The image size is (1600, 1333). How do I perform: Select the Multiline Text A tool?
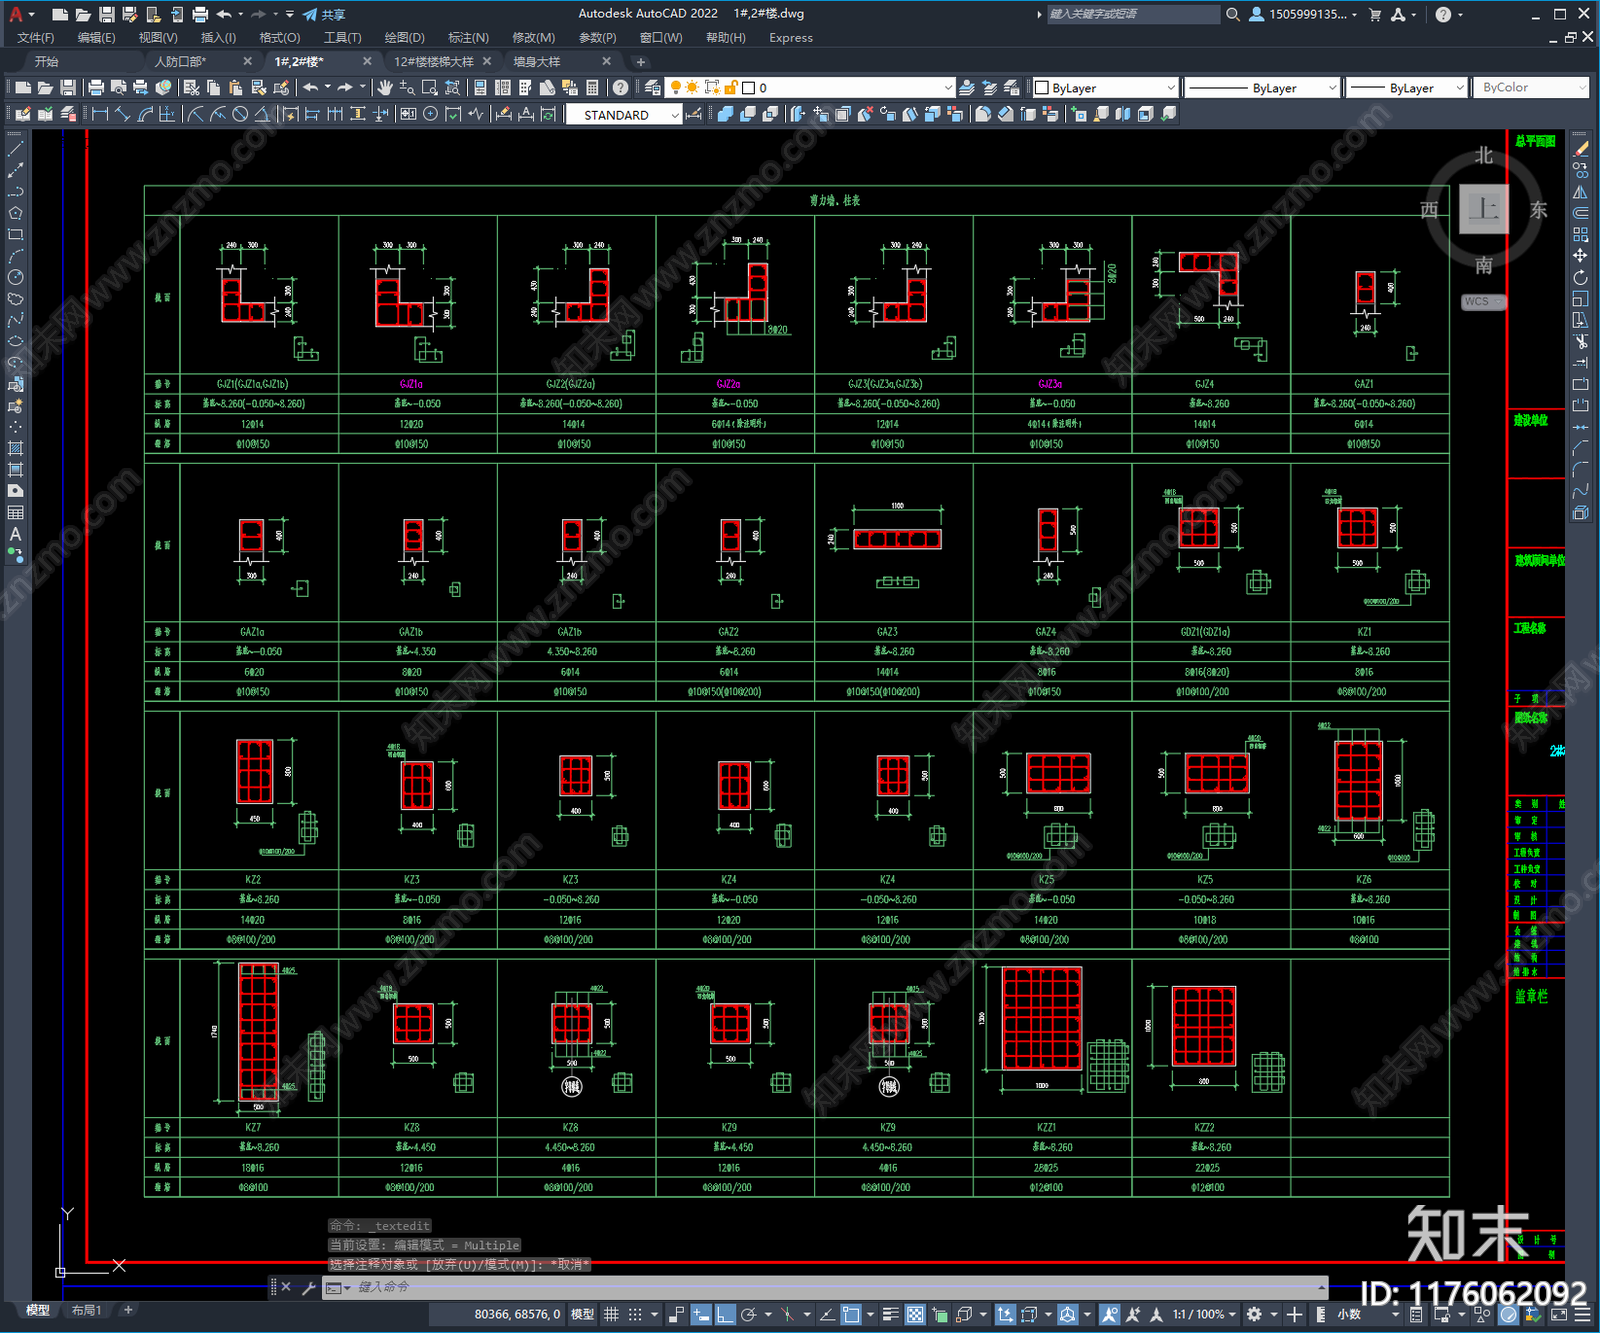[x=15, y=534]
